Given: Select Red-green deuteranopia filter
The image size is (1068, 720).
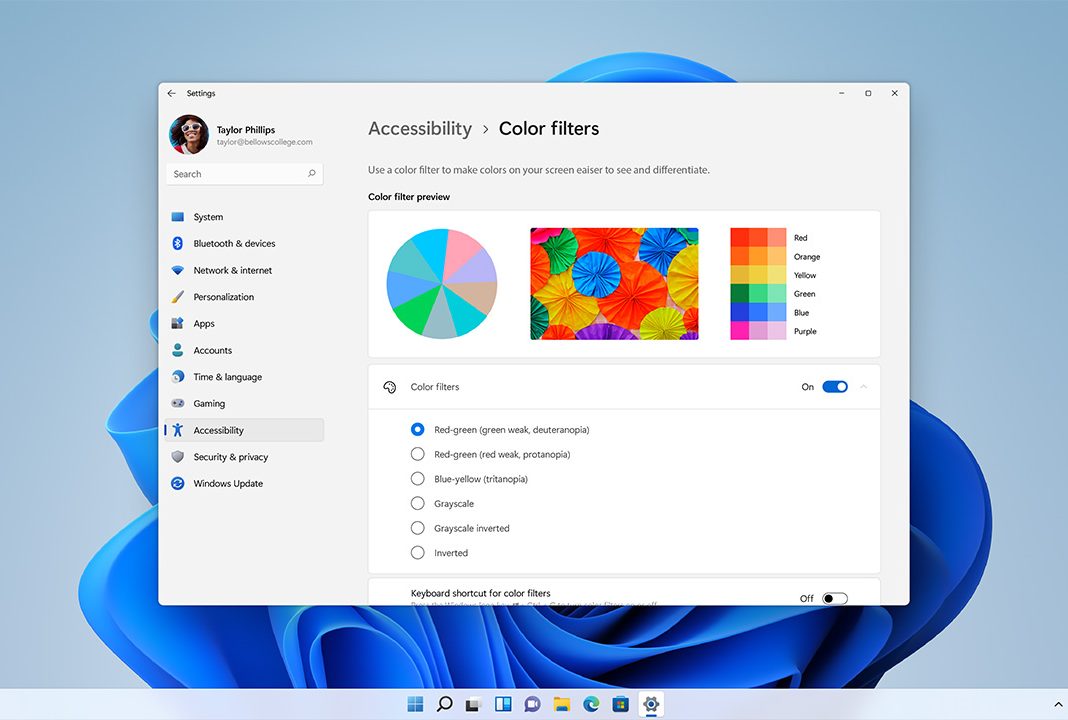Looking at the screenshot, I should point(418,430).
